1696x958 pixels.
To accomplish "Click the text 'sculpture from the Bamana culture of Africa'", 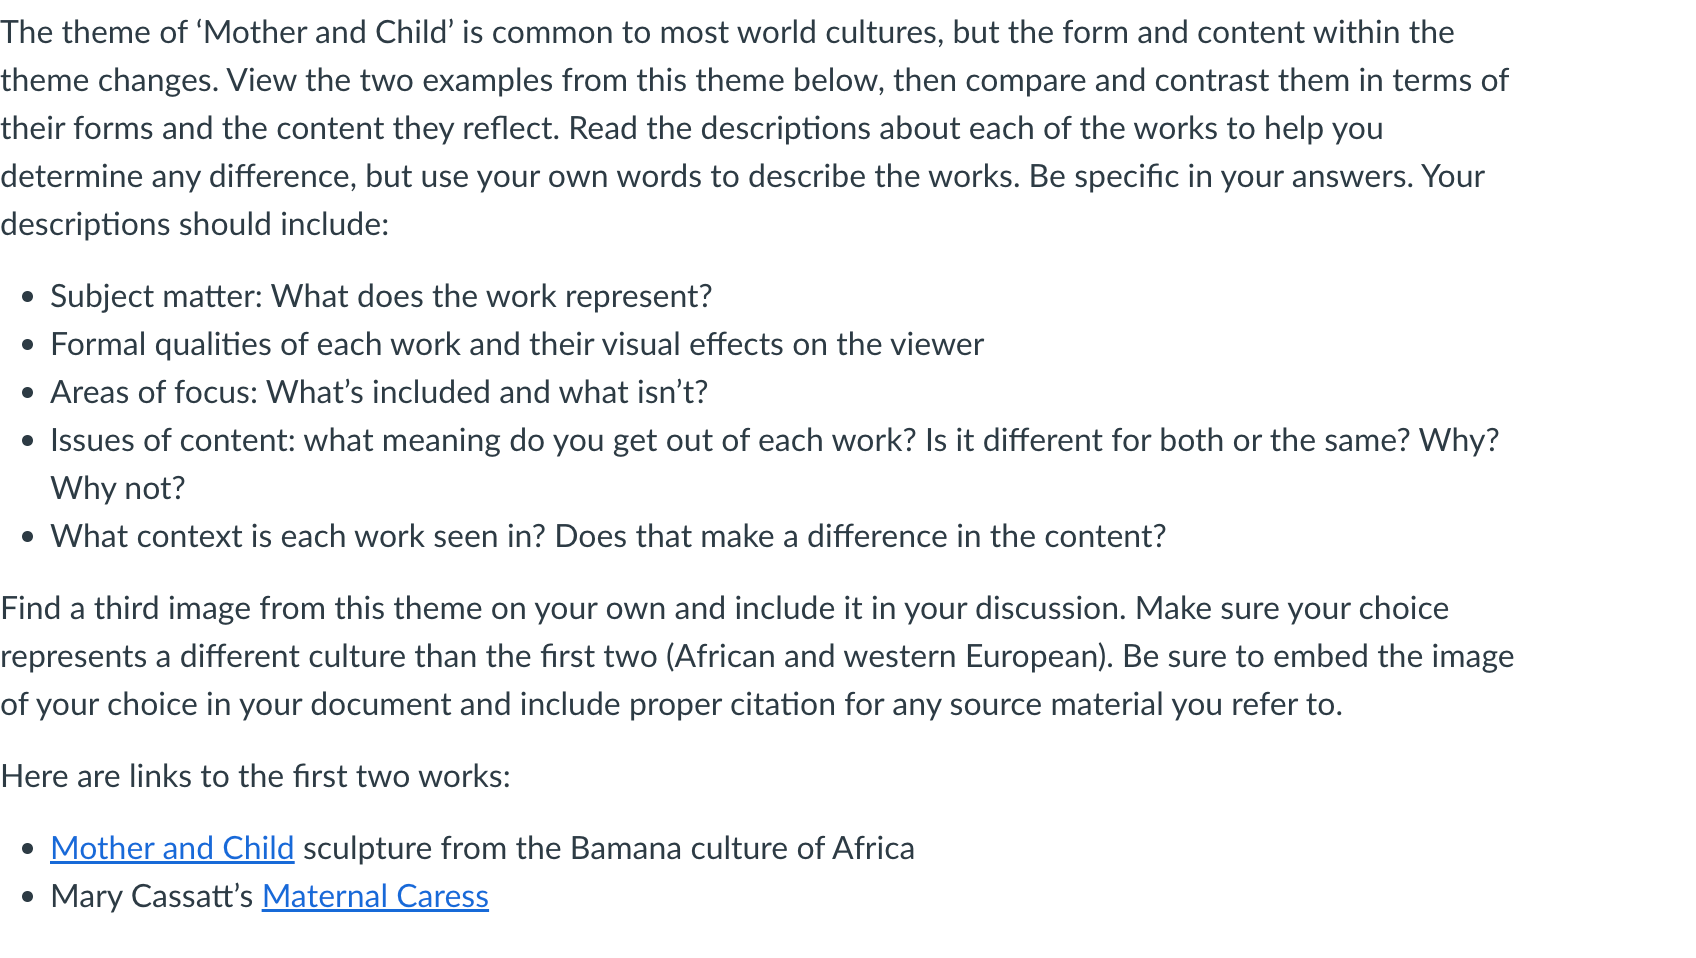I will (x=609, y=848).
